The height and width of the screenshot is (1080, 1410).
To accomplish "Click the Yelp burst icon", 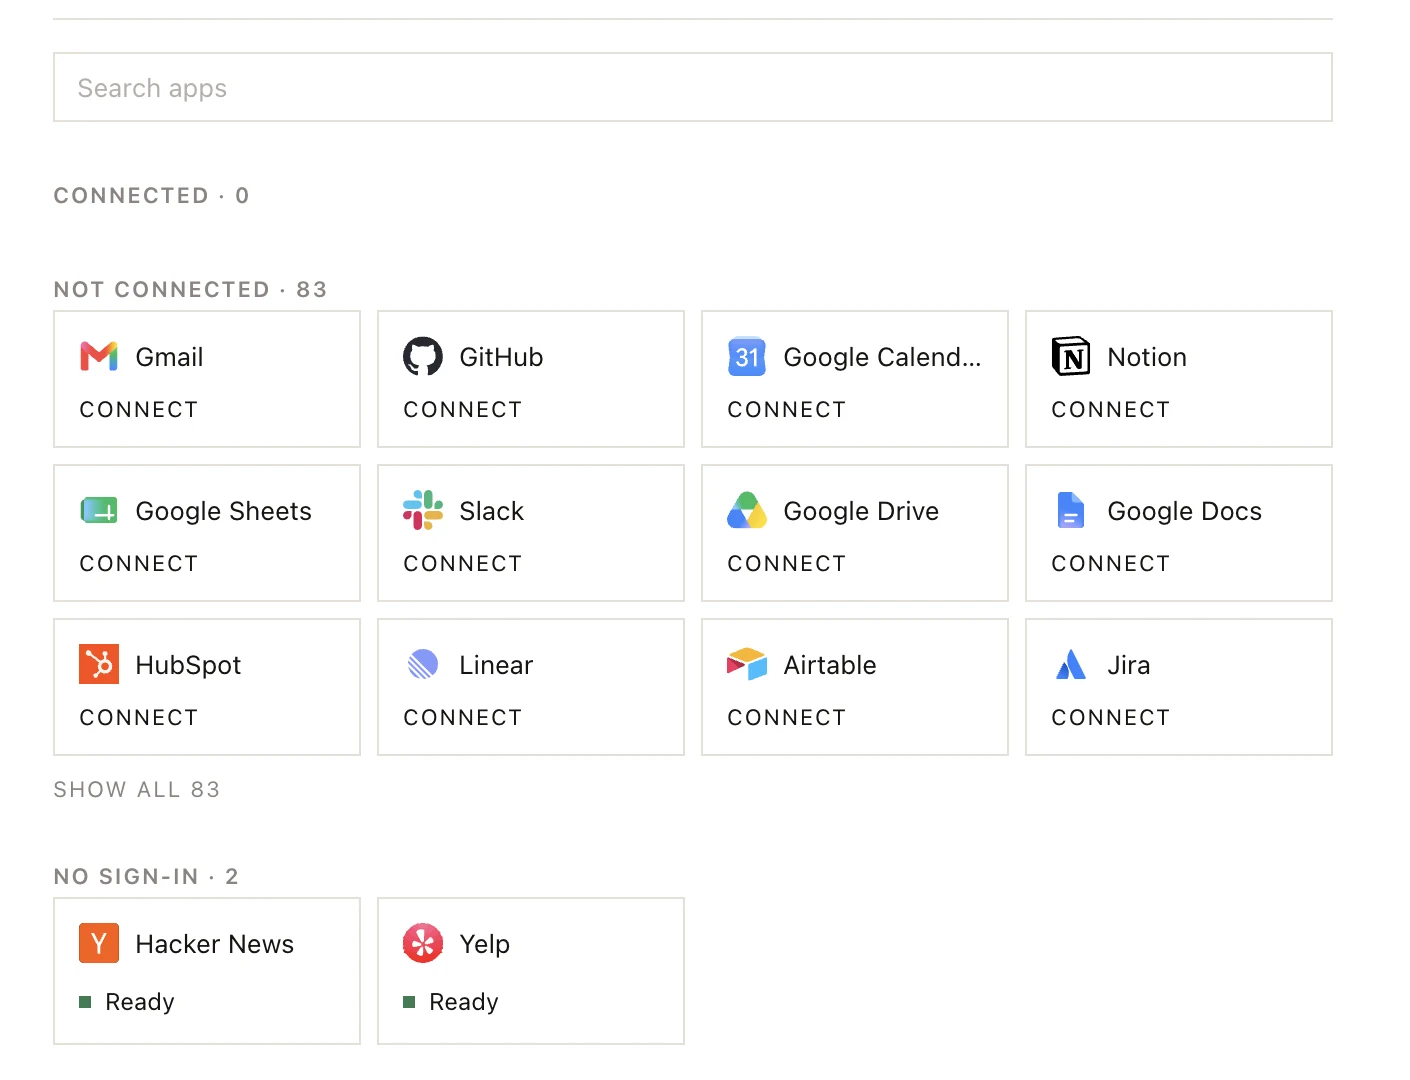I will (423, 944).
